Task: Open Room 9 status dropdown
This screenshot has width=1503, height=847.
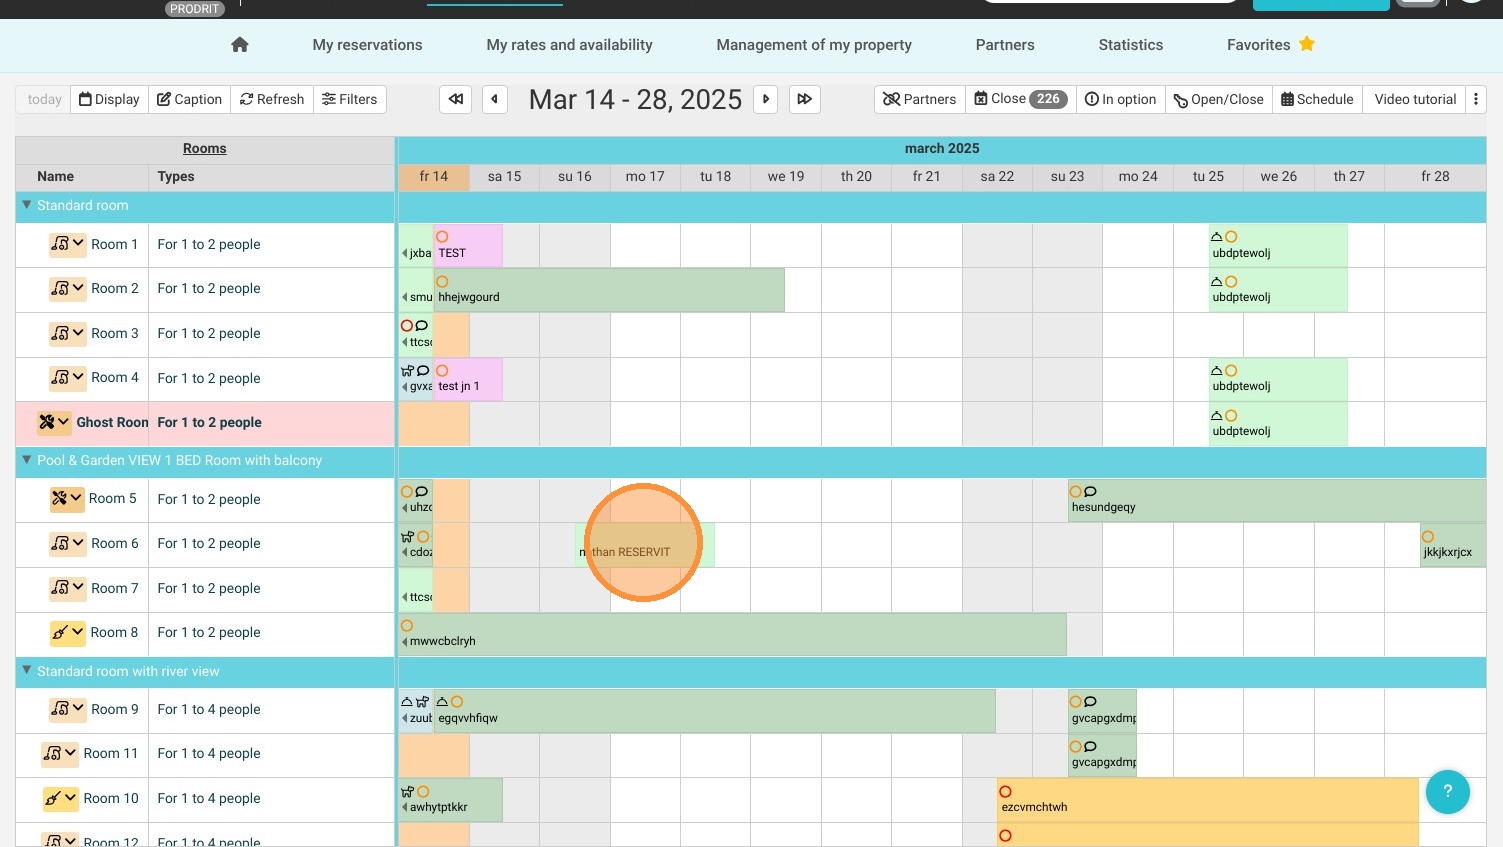Action: click(x=68, y=709)
